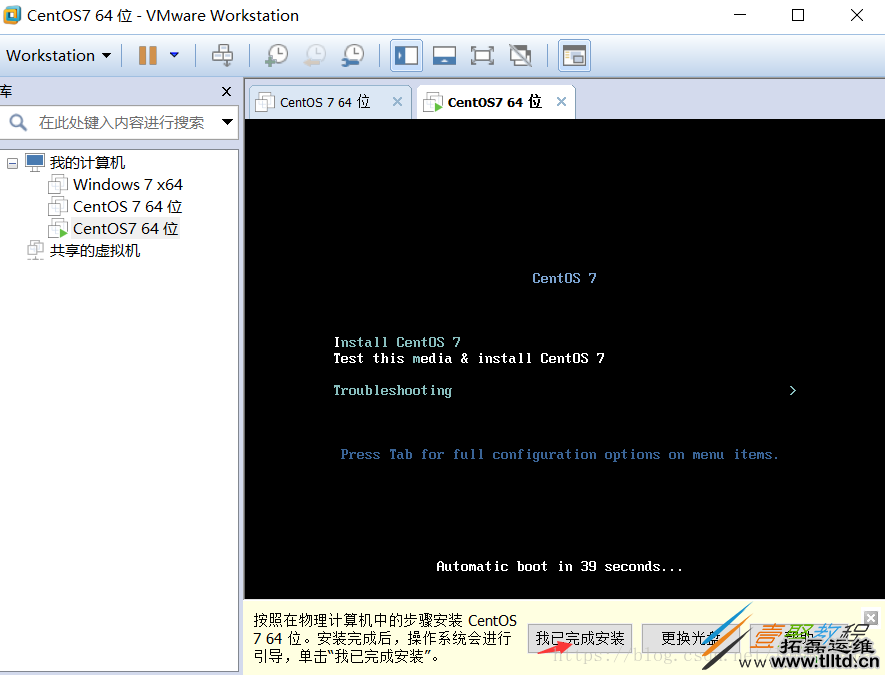Switch to the CentOS 7 64 位 tab
The width and height of the screenshot is (885, 675).
(320, 101)
